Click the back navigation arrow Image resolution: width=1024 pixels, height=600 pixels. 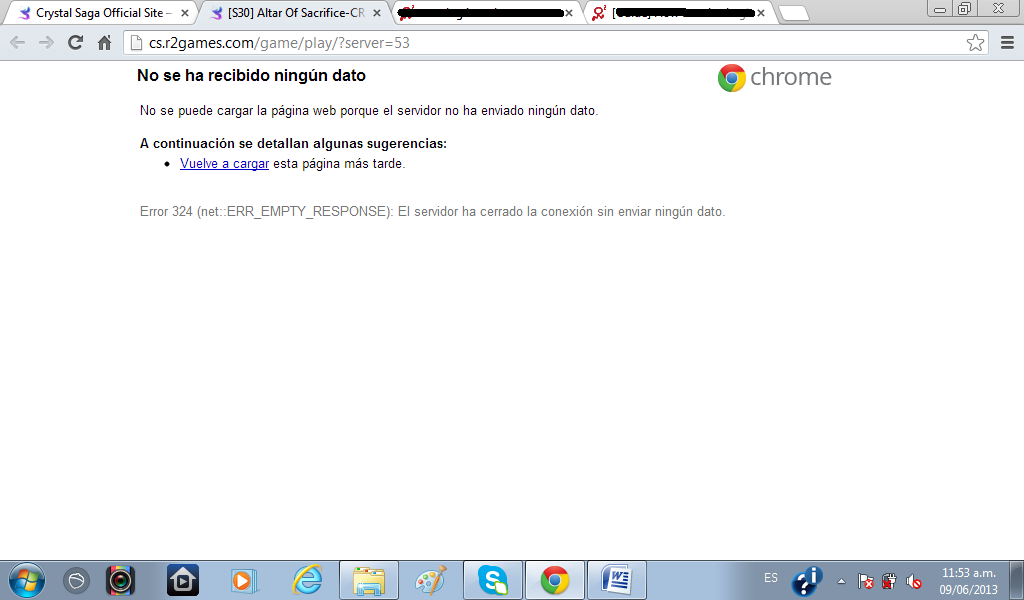coord(18,43)
